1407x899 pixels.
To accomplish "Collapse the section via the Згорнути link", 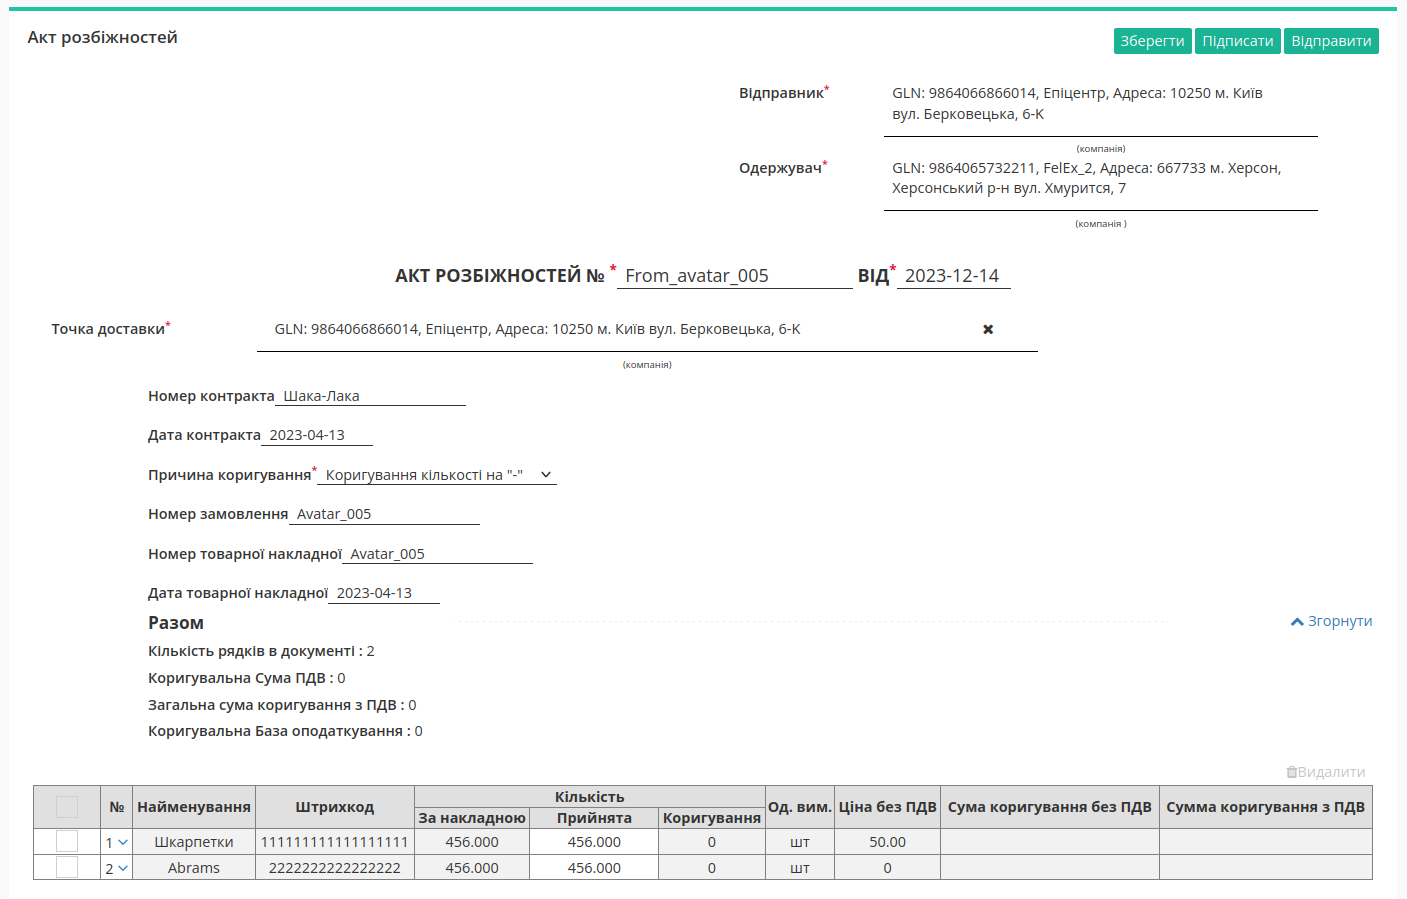I will pos(1331,621).
